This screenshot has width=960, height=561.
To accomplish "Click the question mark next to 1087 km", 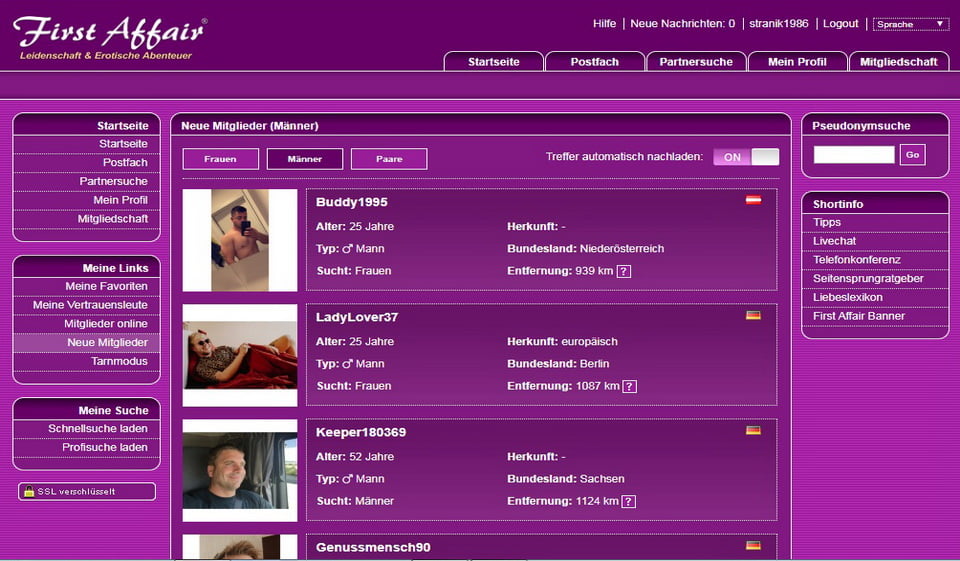I will click(x=629, y=386).
